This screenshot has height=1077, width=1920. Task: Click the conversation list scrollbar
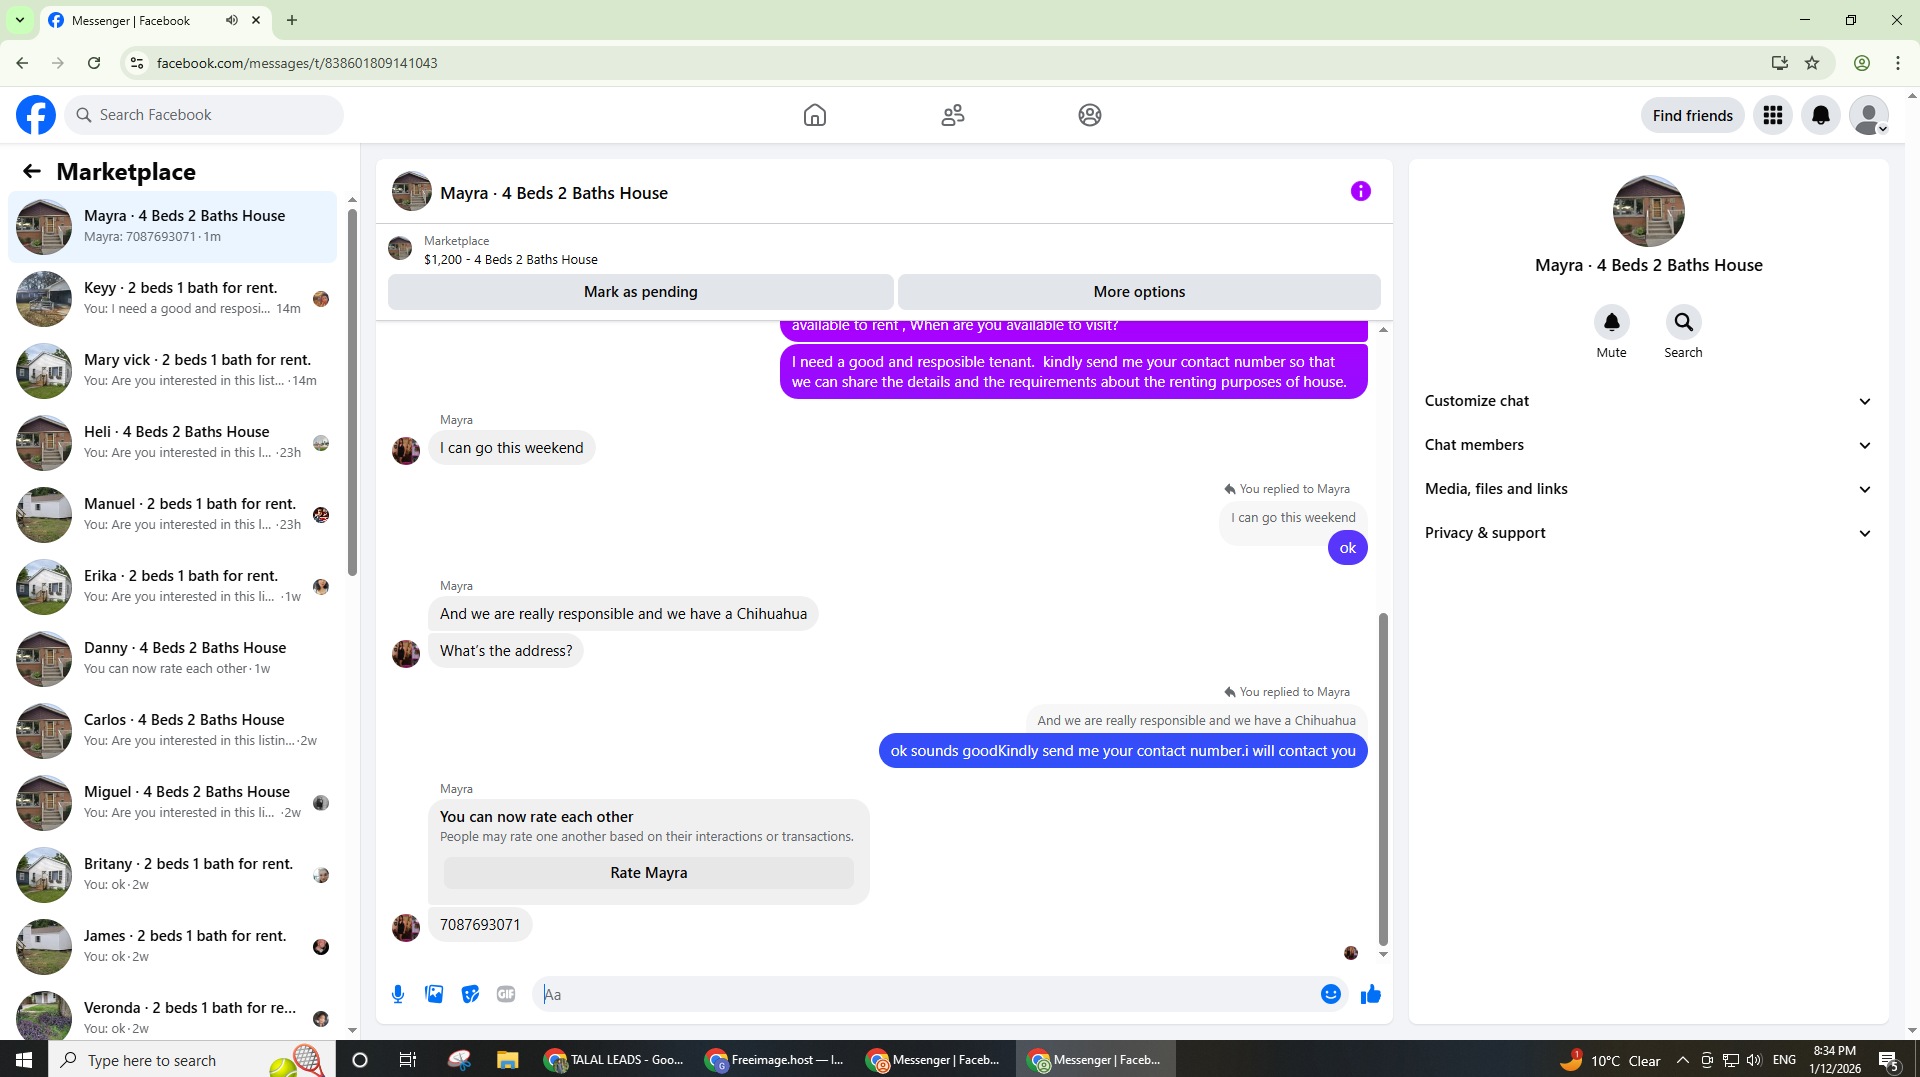coord(352,391)
